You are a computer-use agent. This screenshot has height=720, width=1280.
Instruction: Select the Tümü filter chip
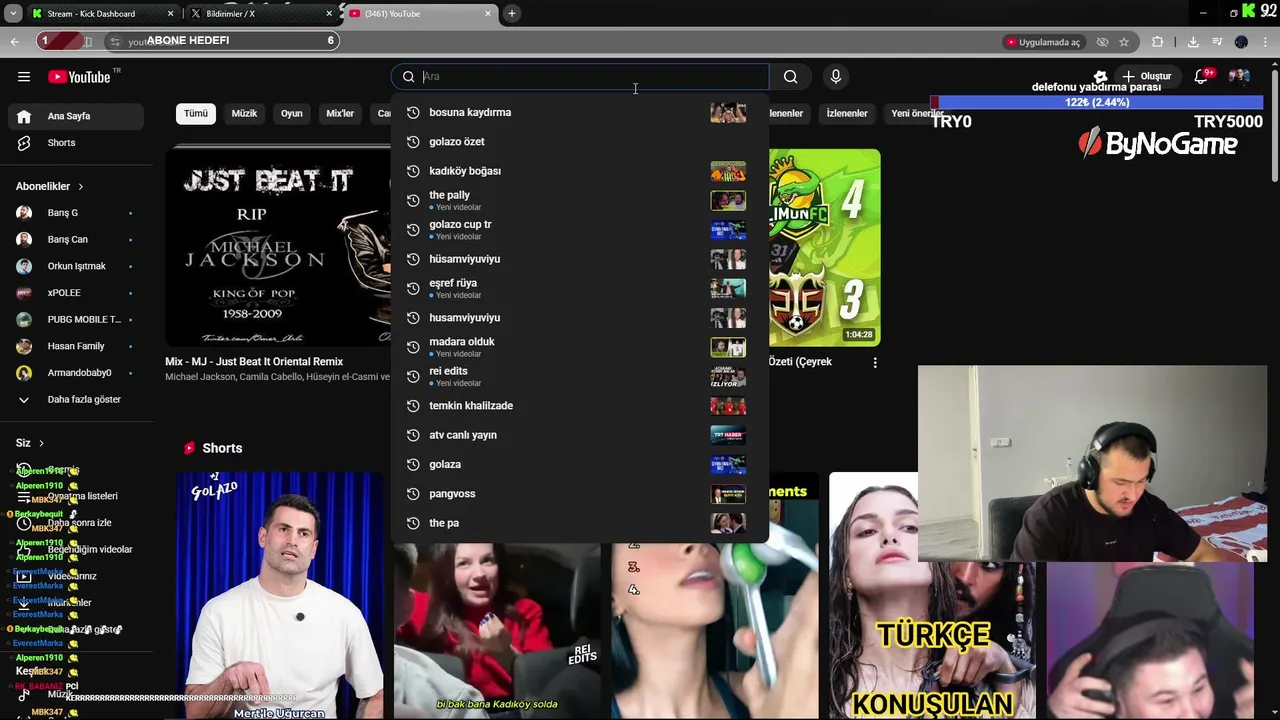click(196, 114)
